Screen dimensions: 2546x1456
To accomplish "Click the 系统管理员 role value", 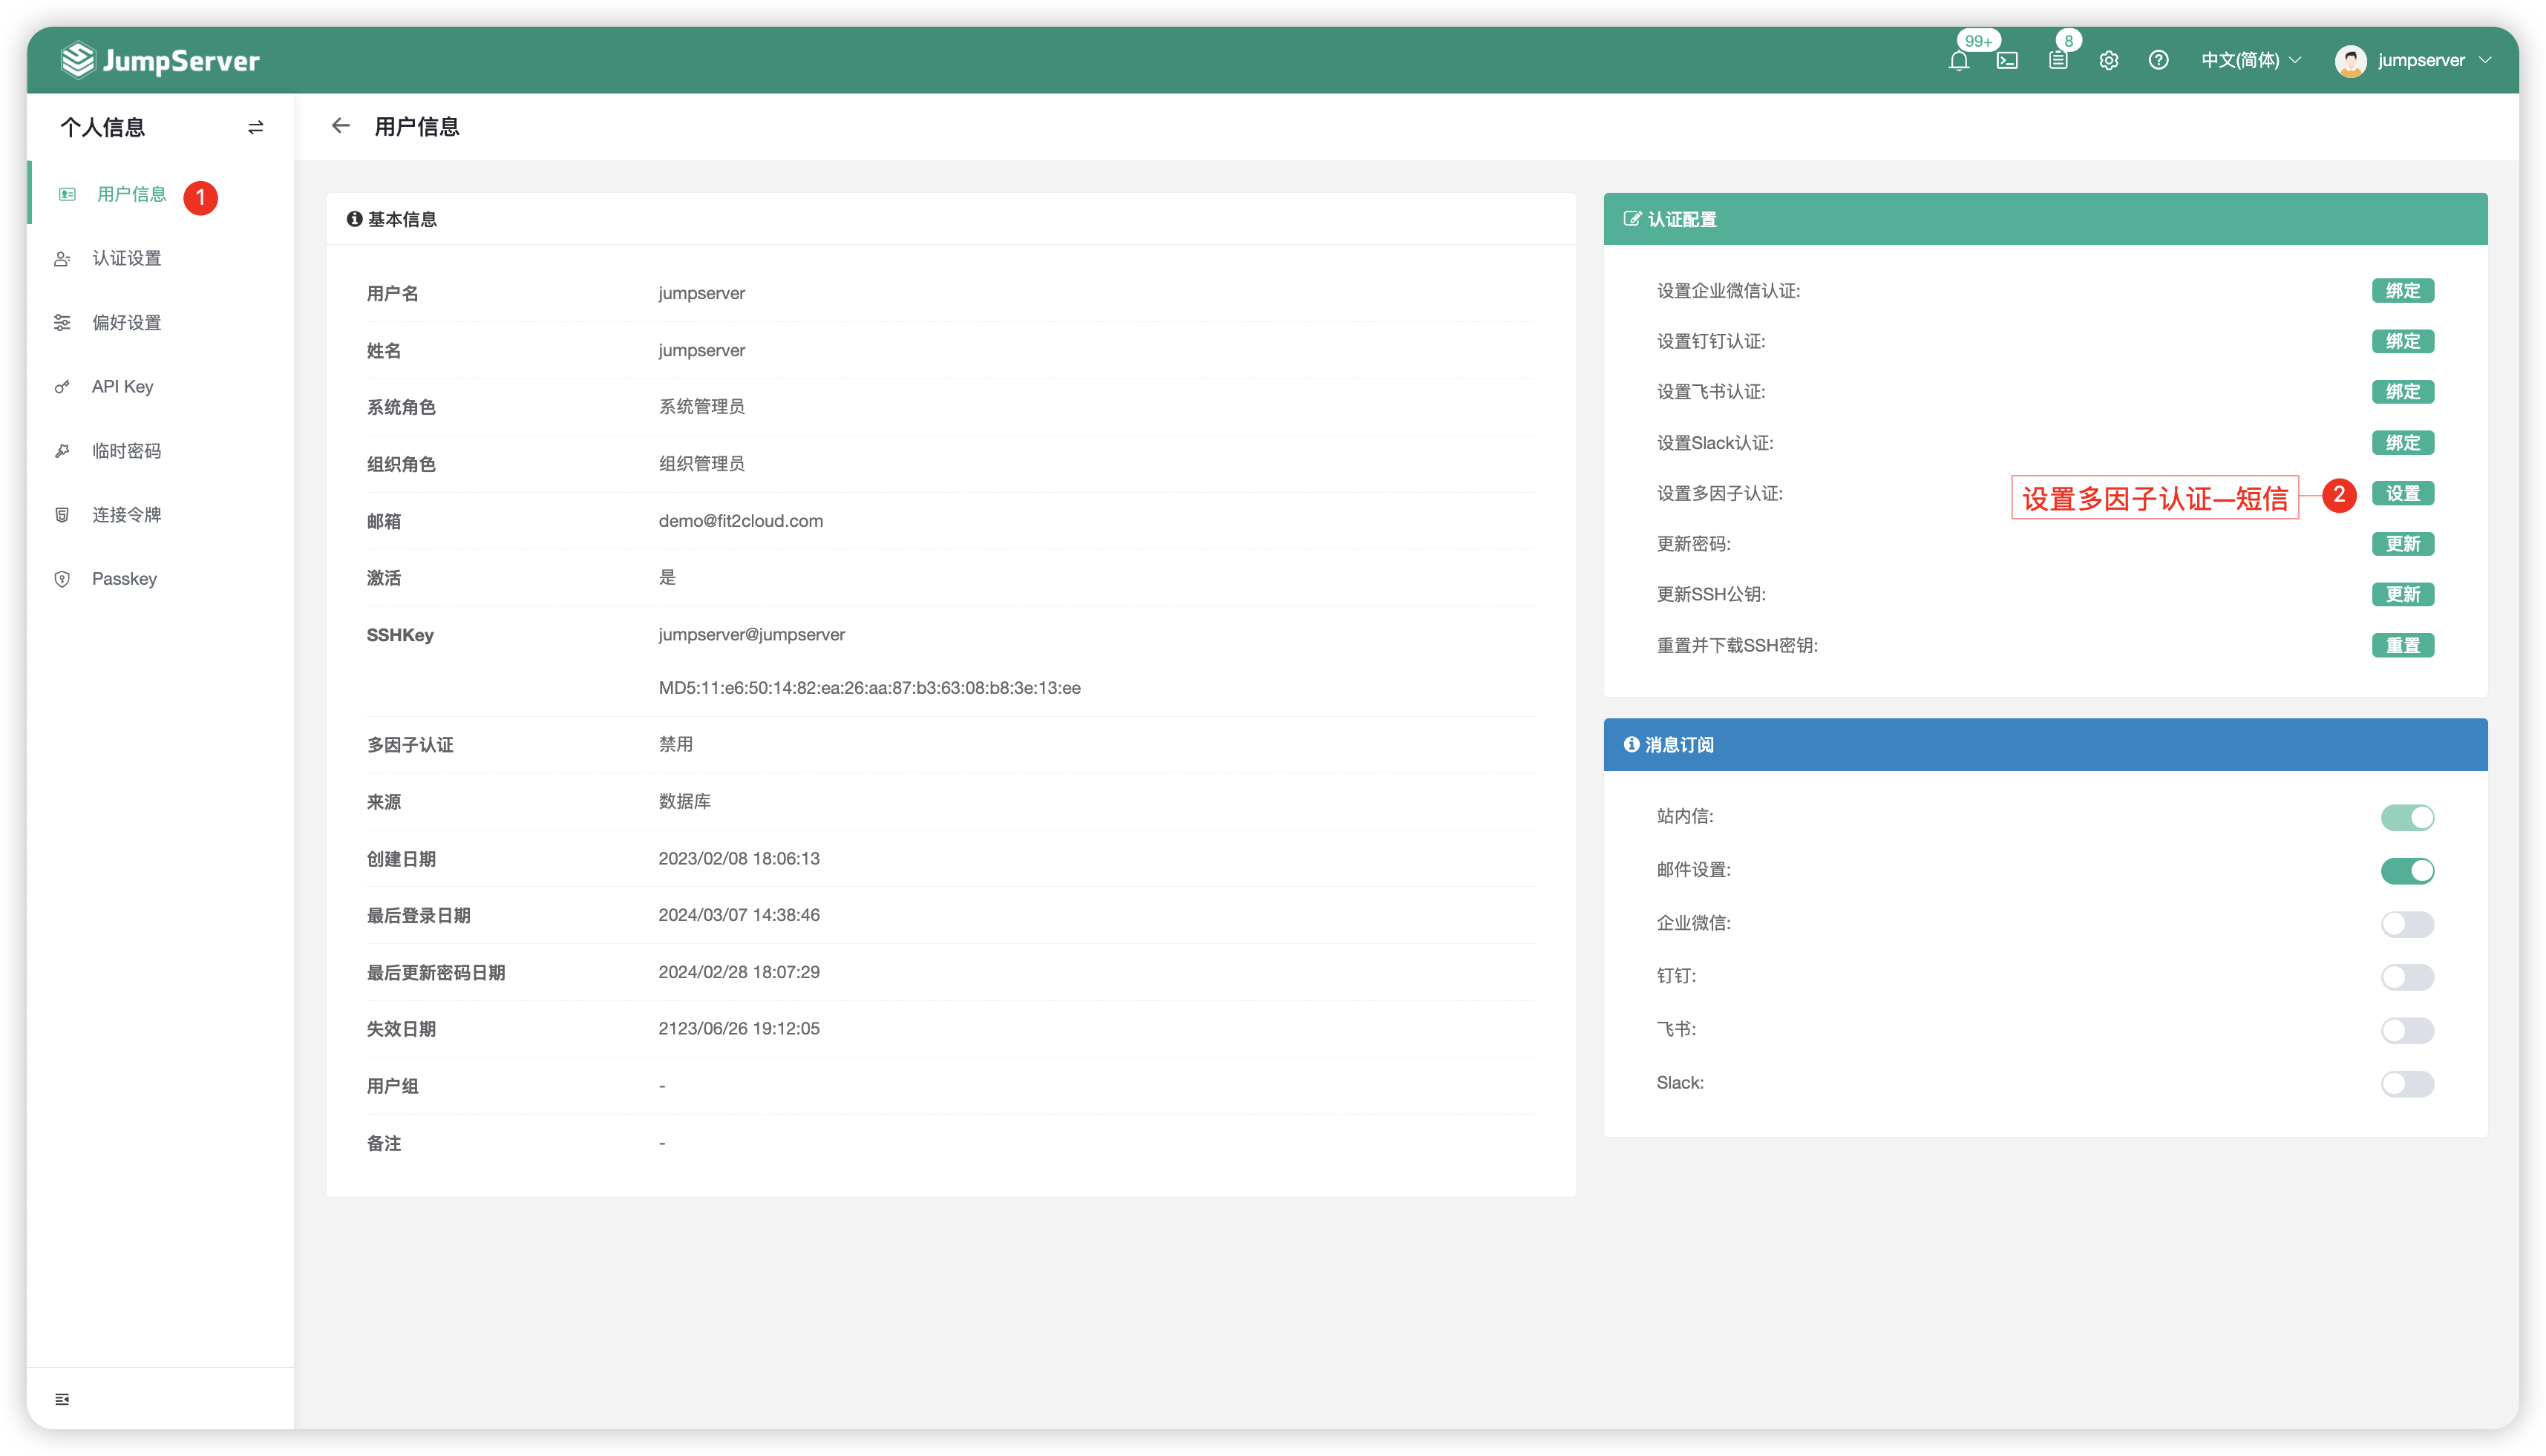I will point(701,407).
